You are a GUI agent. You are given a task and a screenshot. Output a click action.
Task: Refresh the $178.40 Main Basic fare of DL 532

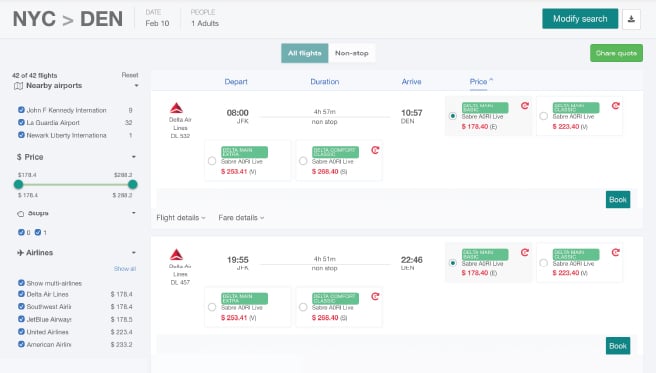pos(525,106)
